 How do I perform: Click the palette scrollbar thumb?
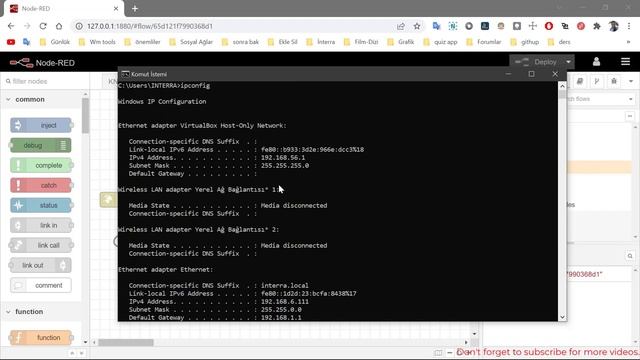point(85,115)
